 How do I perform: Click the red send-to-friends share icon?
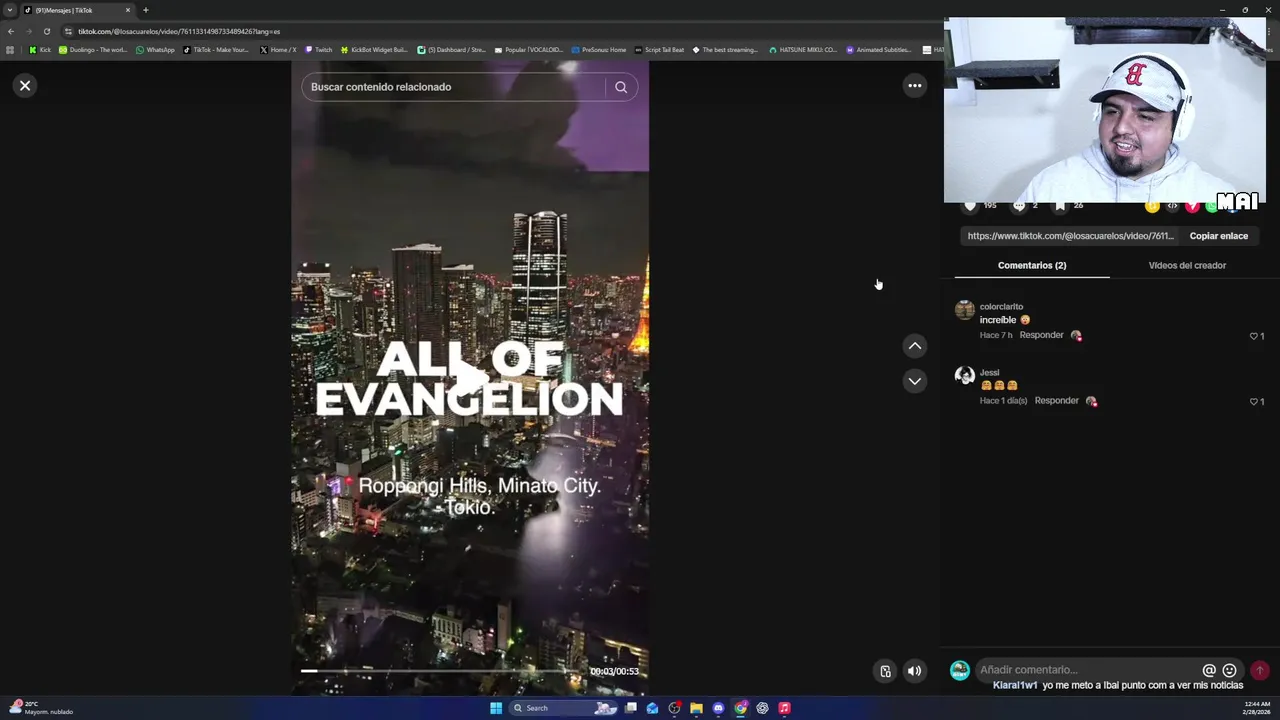[x=1192, y=206]
